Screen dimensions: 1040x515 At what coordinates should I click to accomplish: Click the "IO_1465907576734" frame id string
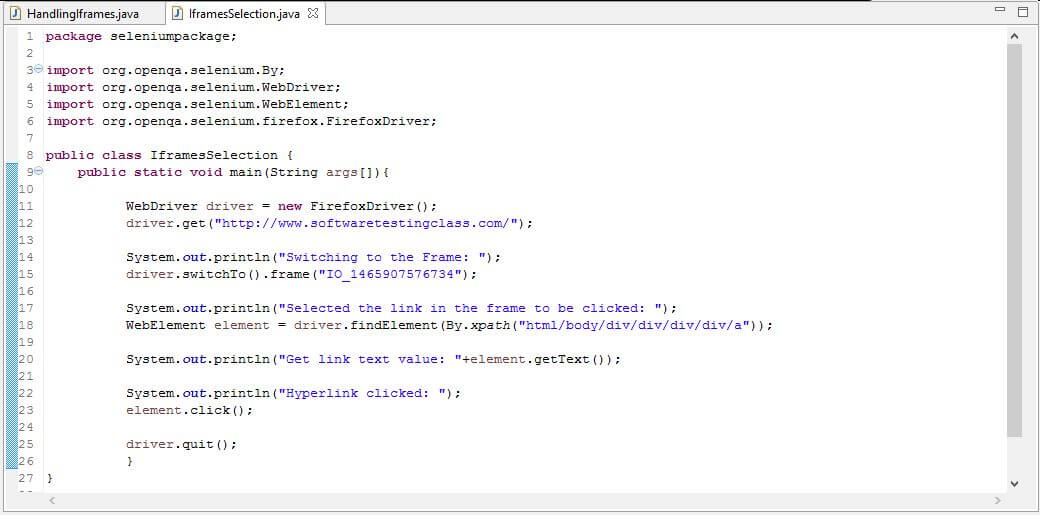click(x=389, y=274)
